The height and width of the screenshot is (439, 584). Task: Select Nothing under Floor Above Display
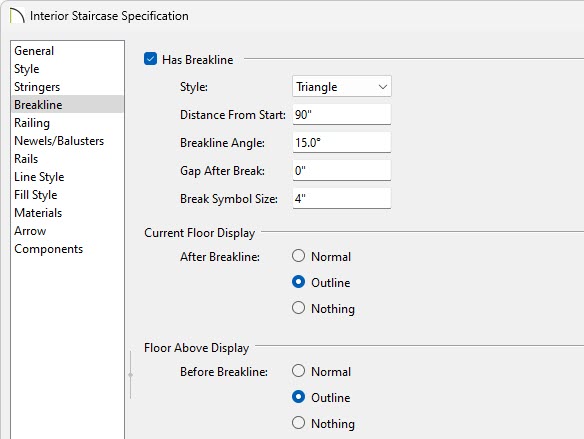tap(298, 423)
